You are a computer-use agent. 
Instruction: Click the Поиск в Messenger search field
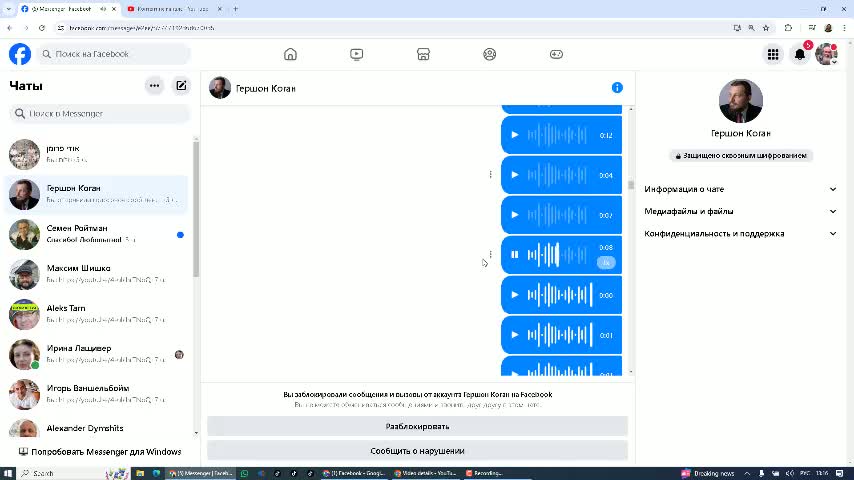100,114
